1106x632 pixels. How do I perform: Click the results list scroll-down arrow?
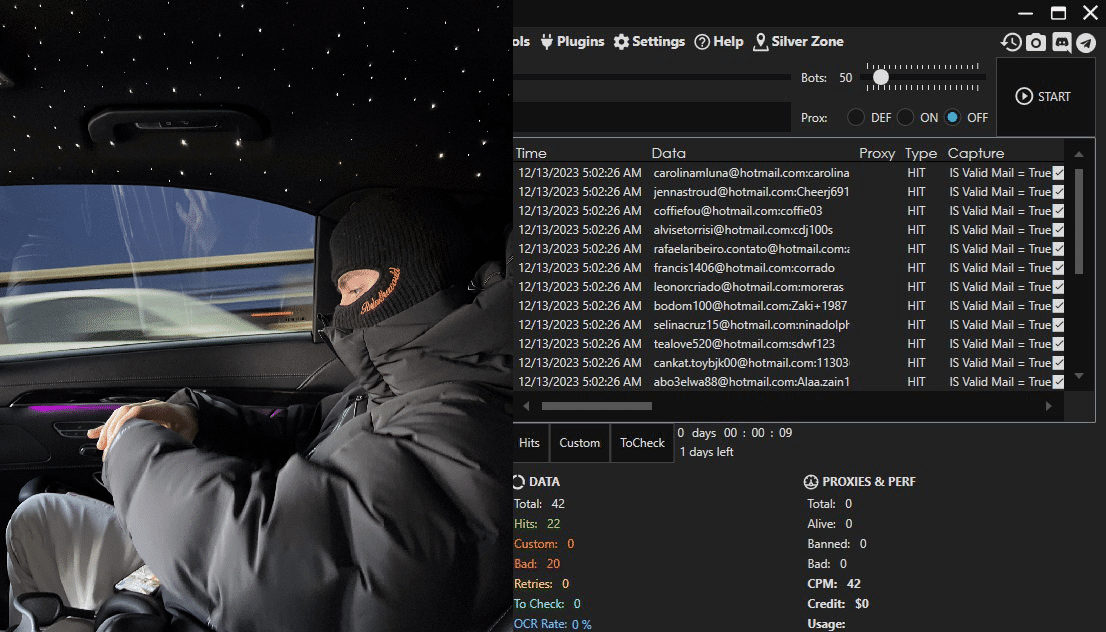(x=1078, y=376)
